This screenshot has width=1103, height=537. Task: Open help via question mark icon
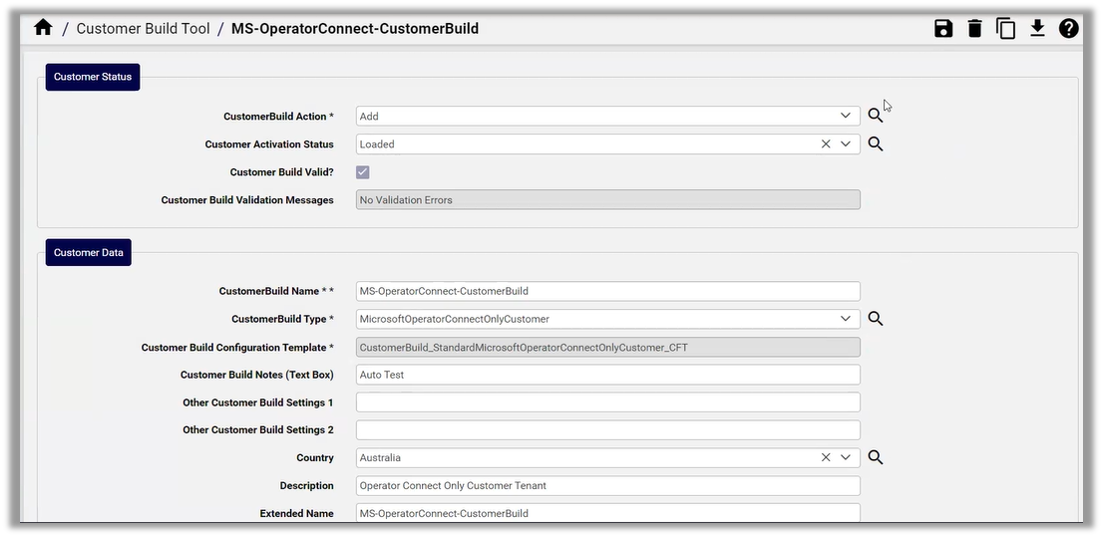pos(1069,29)
